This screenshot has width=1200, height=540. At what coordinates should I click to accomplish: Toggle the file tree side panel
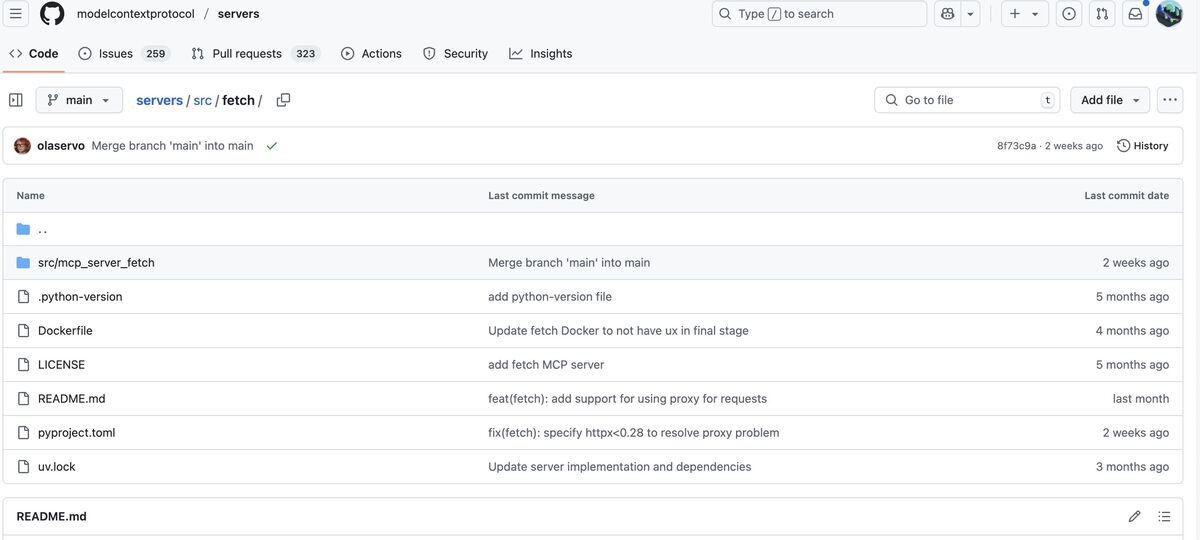click(x=16, y=100)
